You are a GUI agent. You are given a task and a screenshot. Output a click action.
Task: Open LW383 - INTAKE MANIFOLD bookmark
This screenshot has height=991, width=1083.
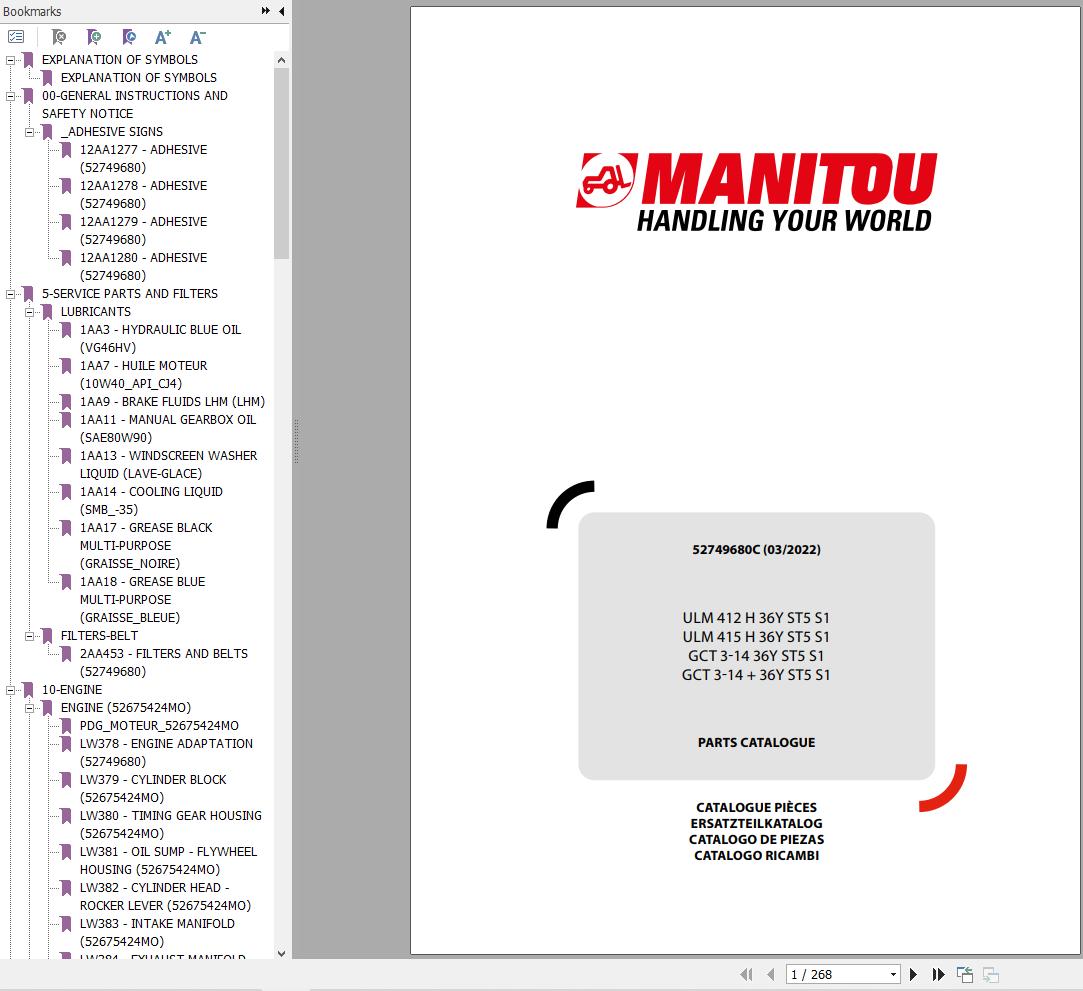157,932
